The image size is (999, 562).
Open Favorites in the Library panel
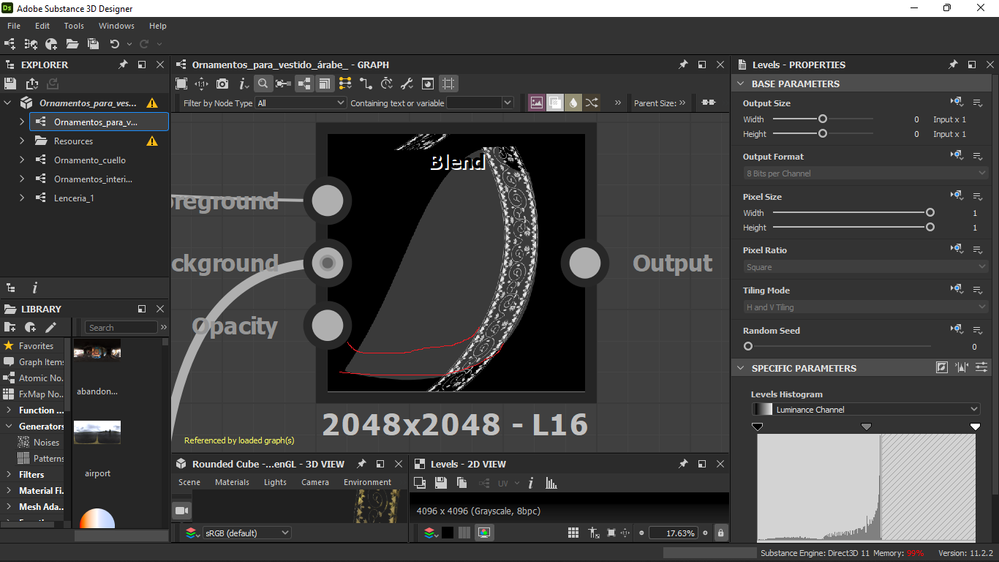[x=36, y=346]
